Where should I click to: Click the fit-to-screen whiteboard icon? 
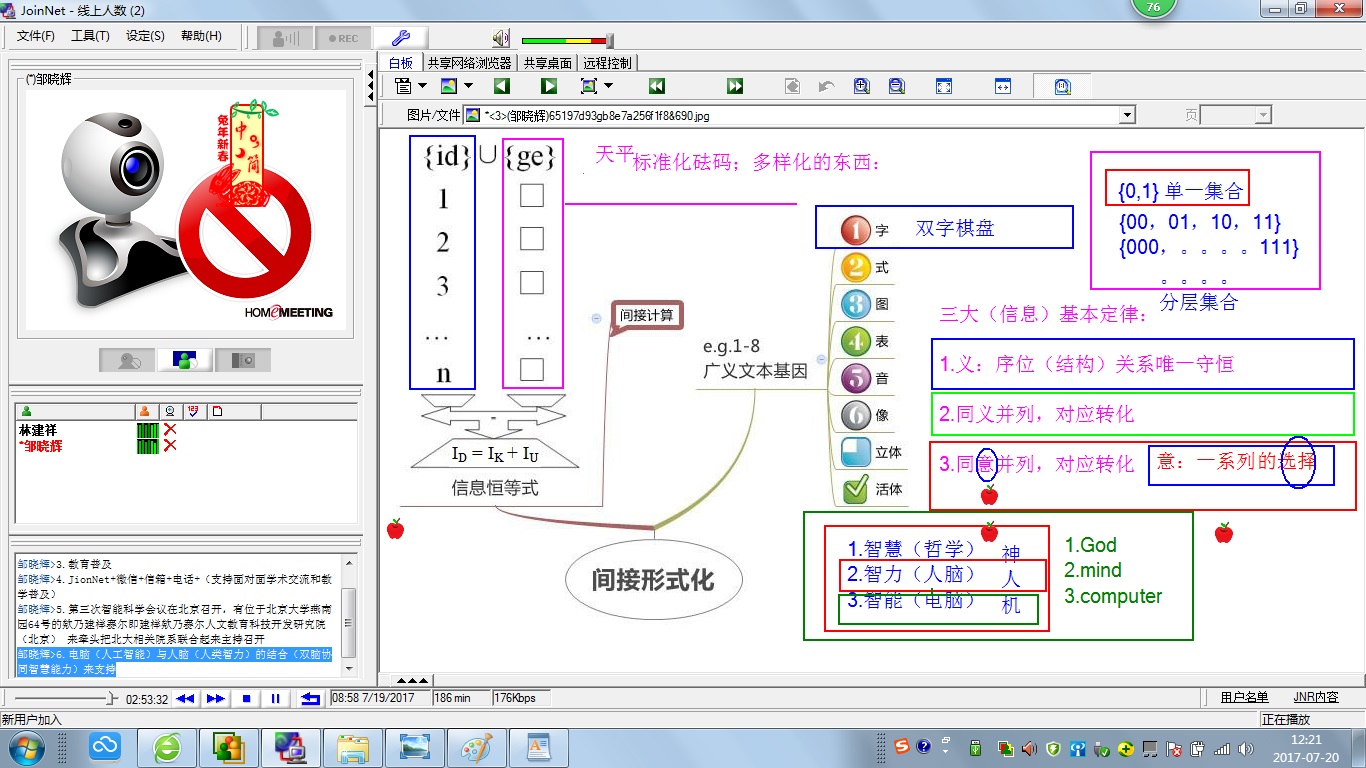(x=944, y=86)
